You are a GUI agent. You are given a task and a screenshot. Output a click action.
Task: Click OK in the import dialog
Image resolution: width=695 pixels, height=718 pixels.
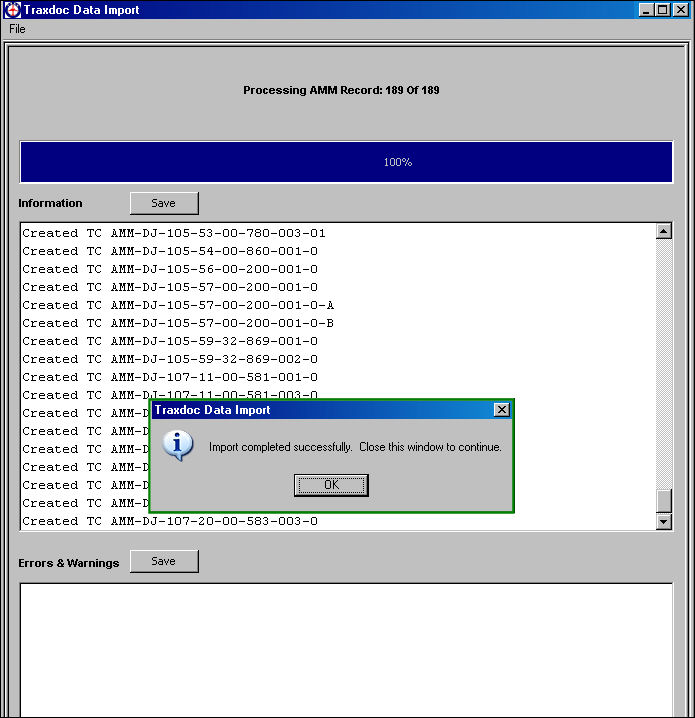331,485
